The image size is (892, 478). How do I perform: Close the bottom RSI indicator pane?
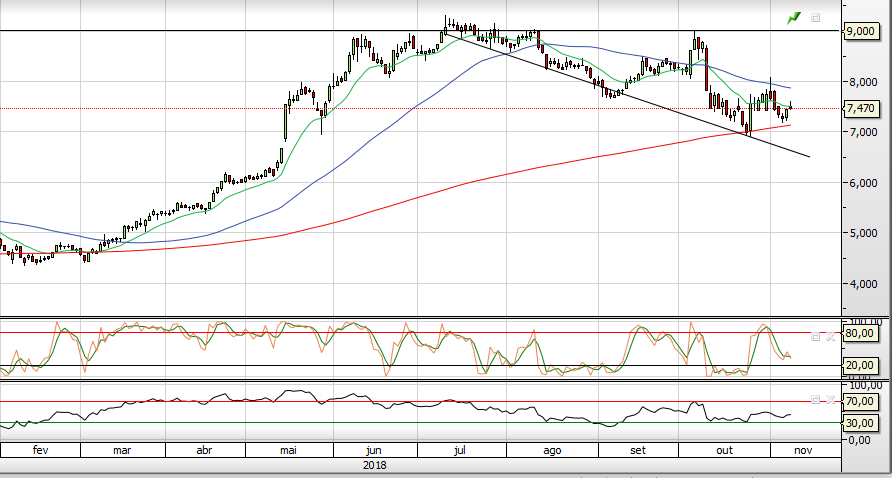tap(829, 399)
